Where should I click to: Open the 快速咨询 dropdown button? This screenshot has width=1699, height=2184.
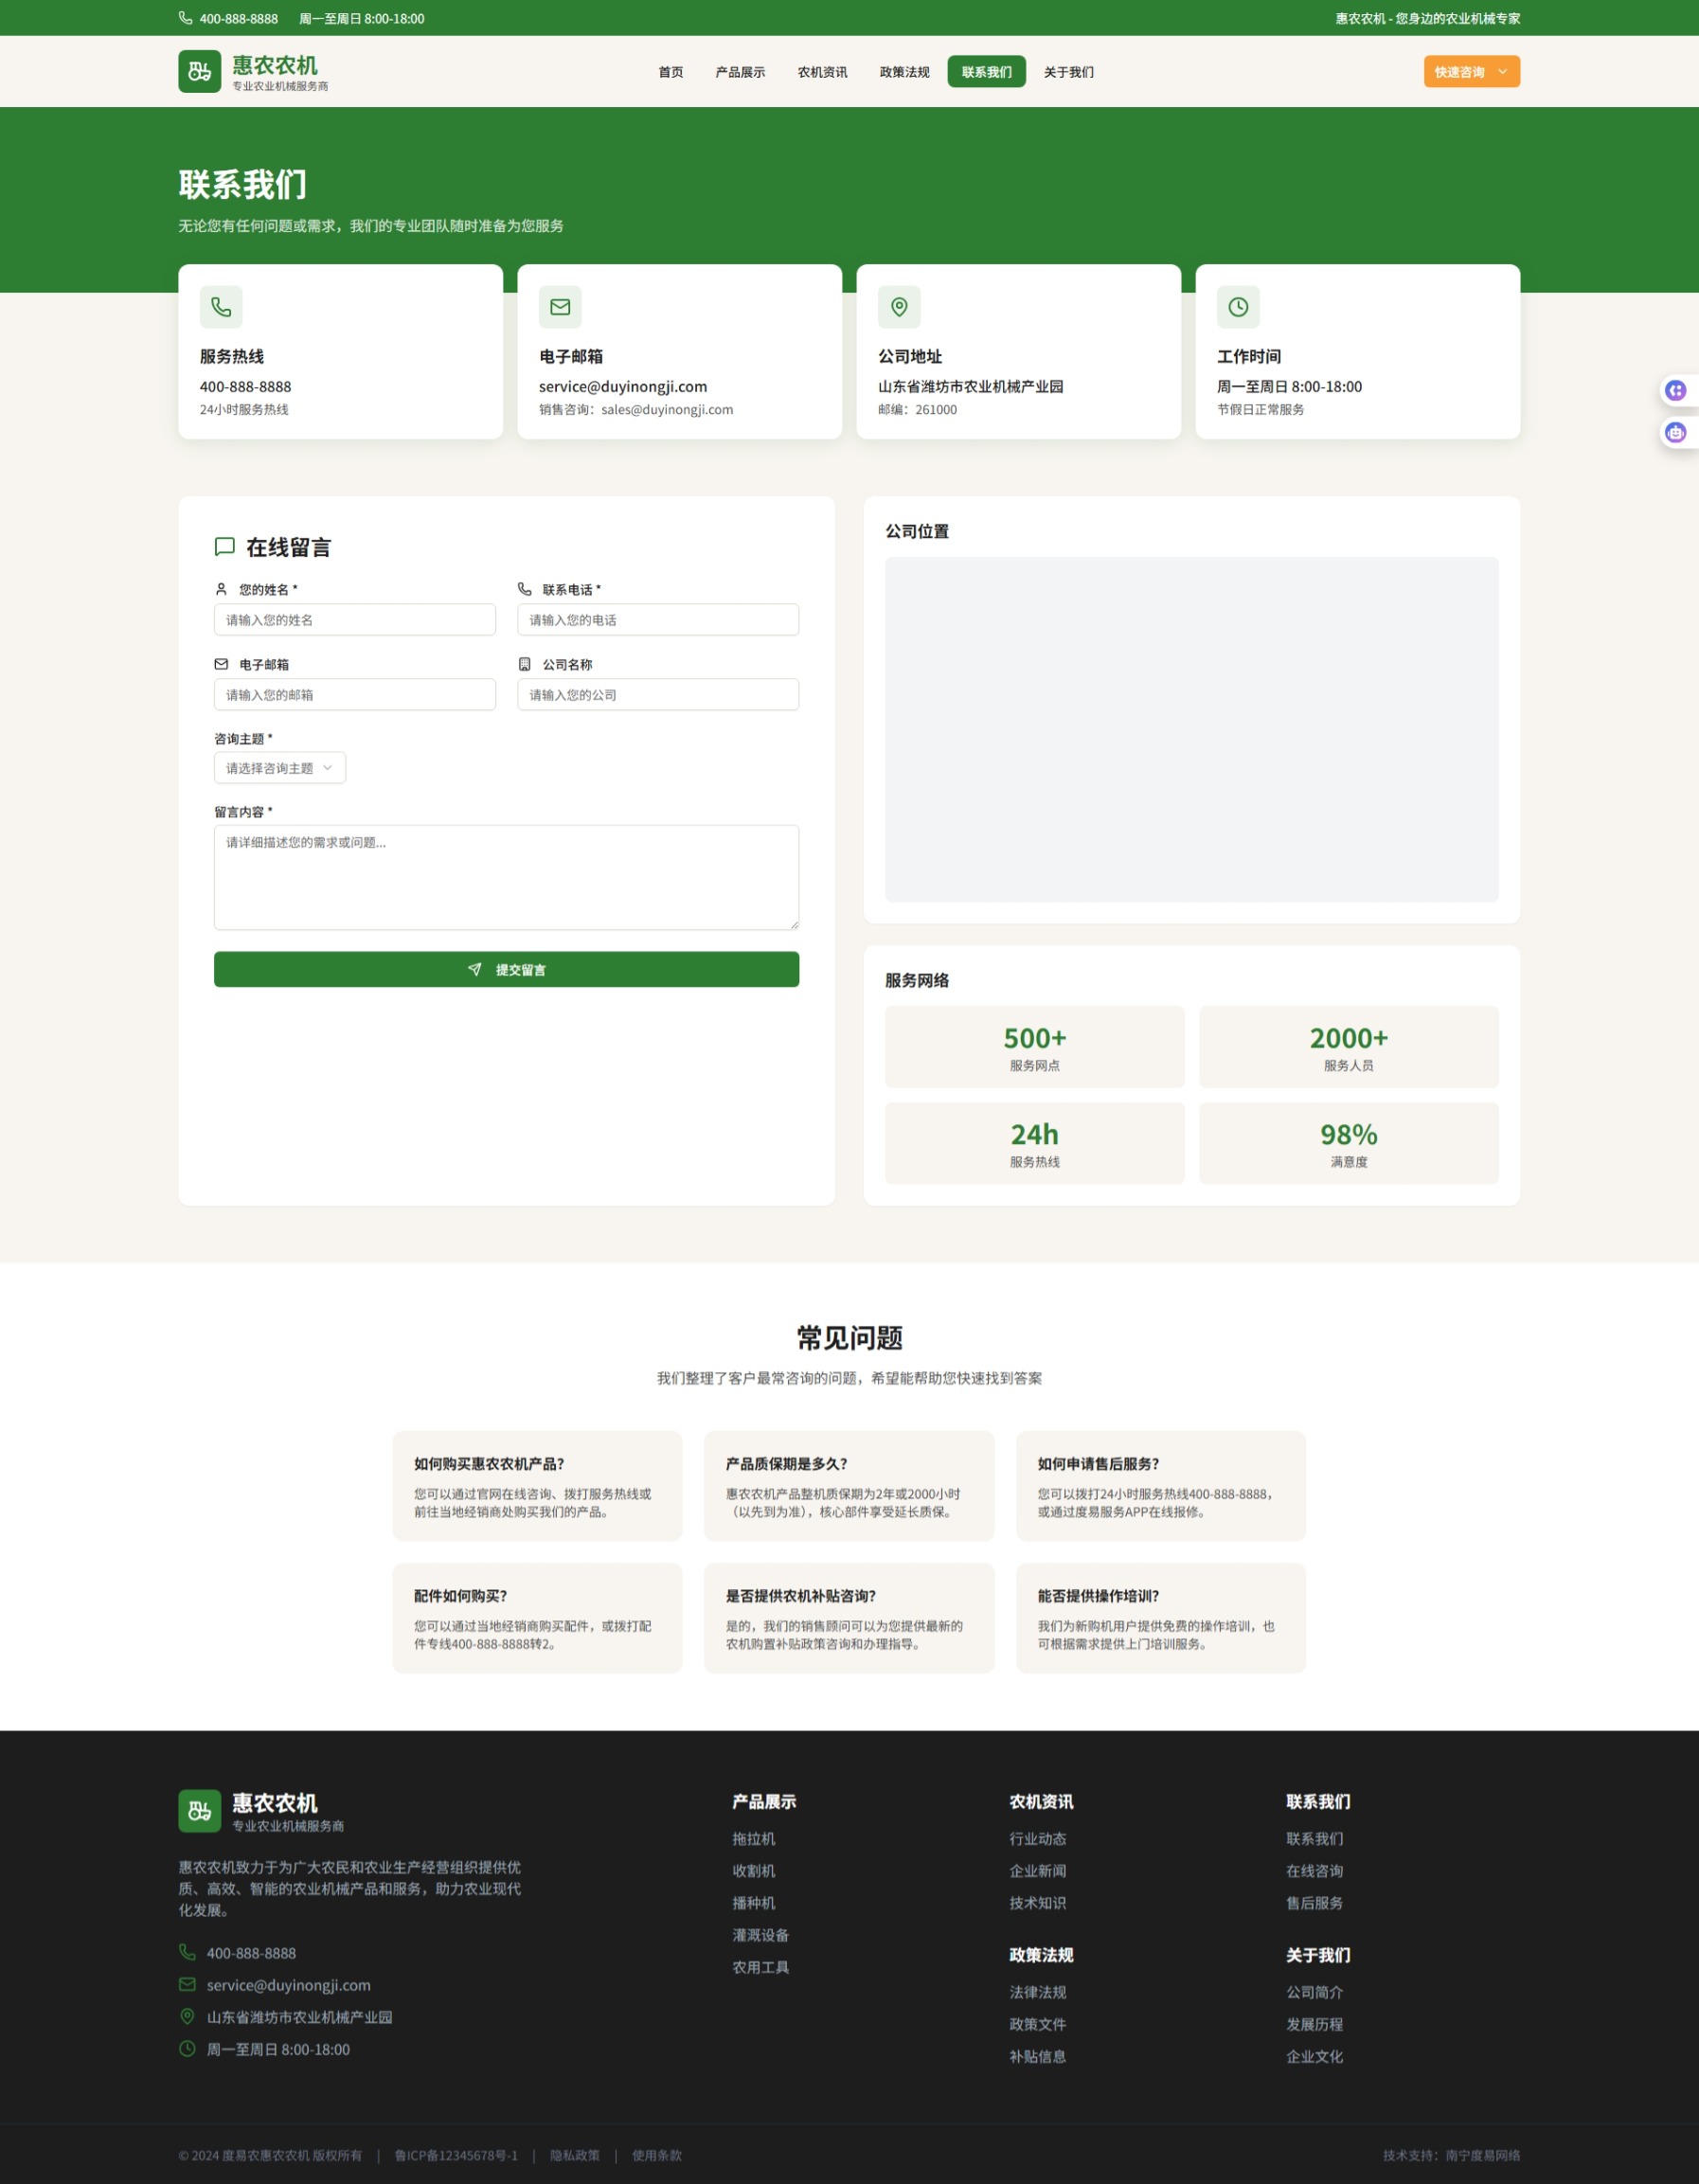click(x=1471, y=72)
